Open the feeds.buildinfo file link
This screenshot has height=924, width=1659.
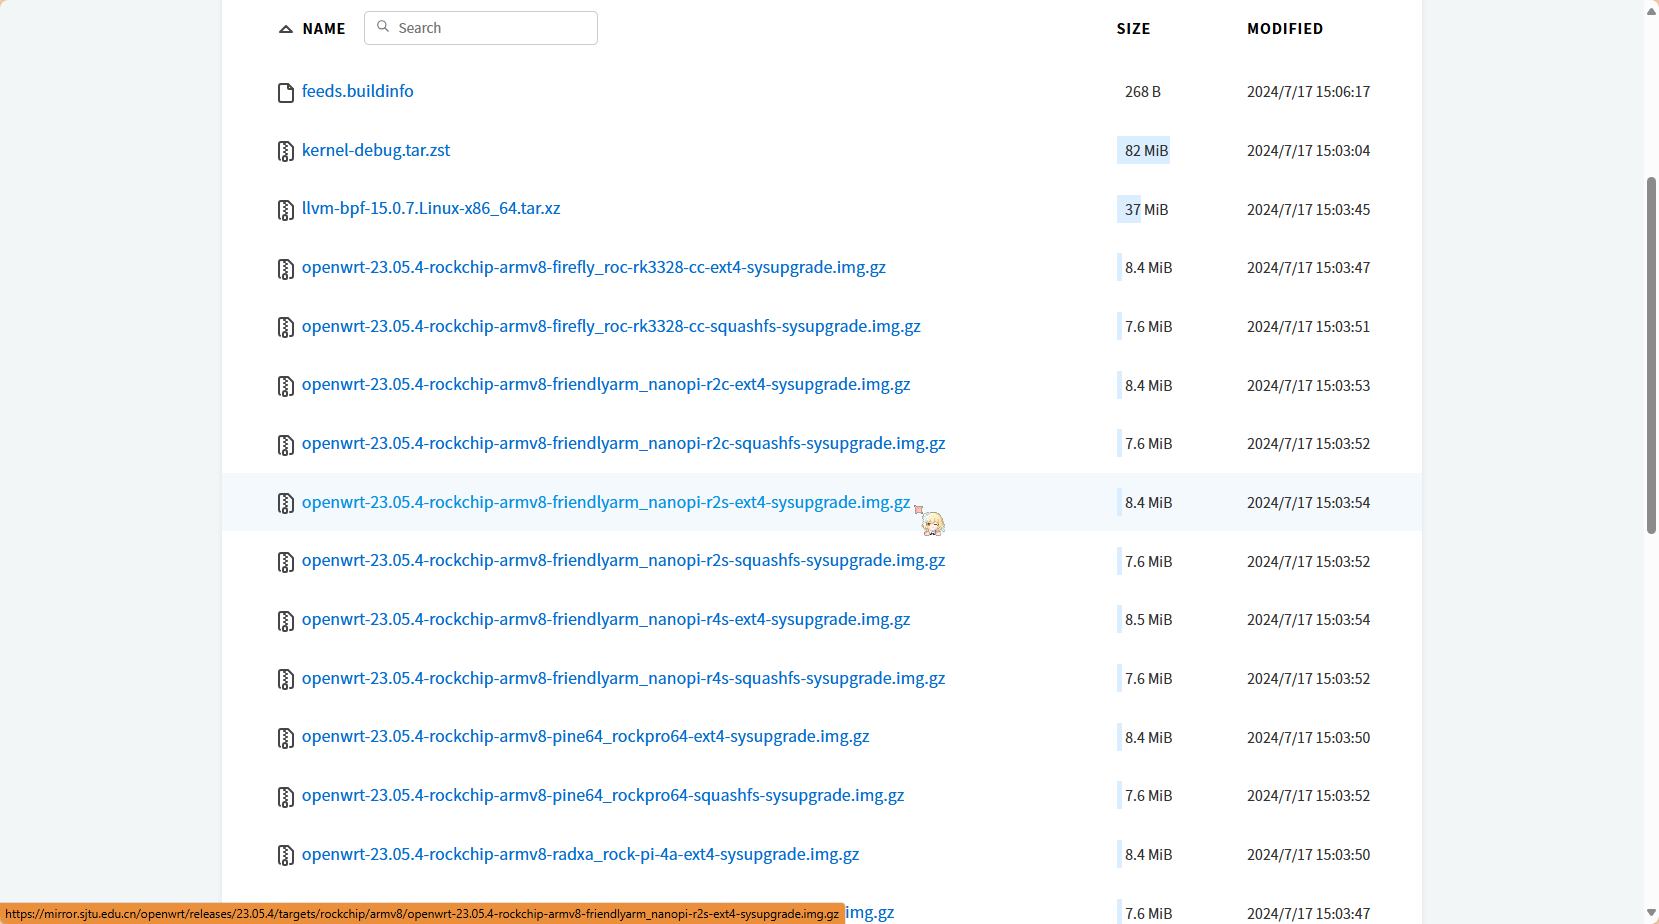[x=357, y=91]
